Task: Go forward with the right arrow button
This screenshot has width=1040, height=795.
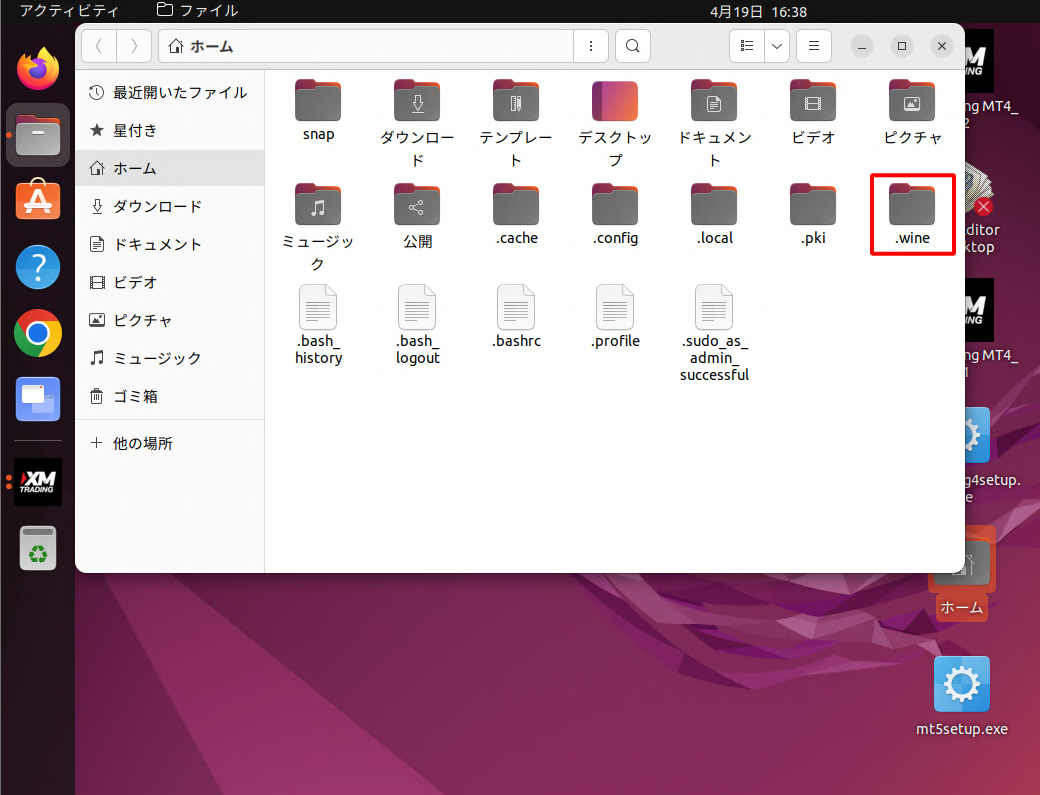Action: 134,46
